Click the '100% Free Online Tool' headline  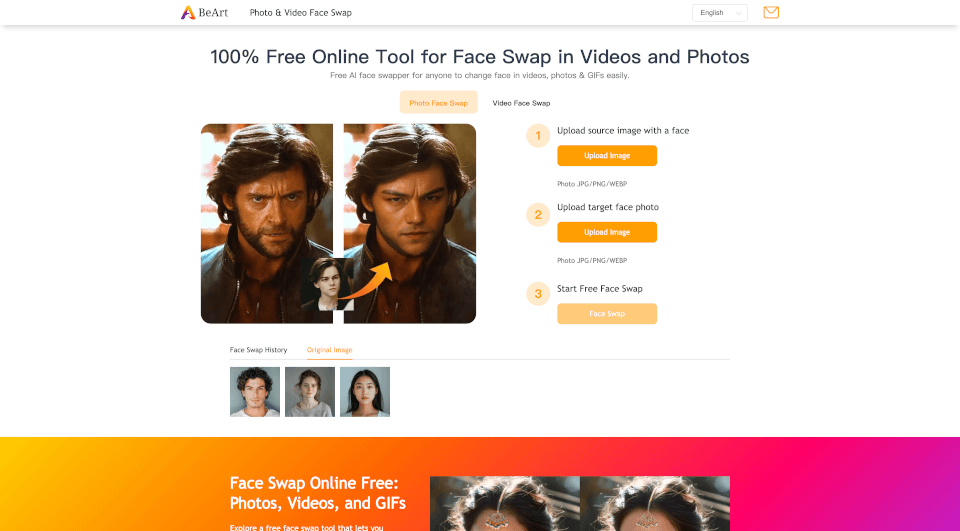tap(480, 56)
